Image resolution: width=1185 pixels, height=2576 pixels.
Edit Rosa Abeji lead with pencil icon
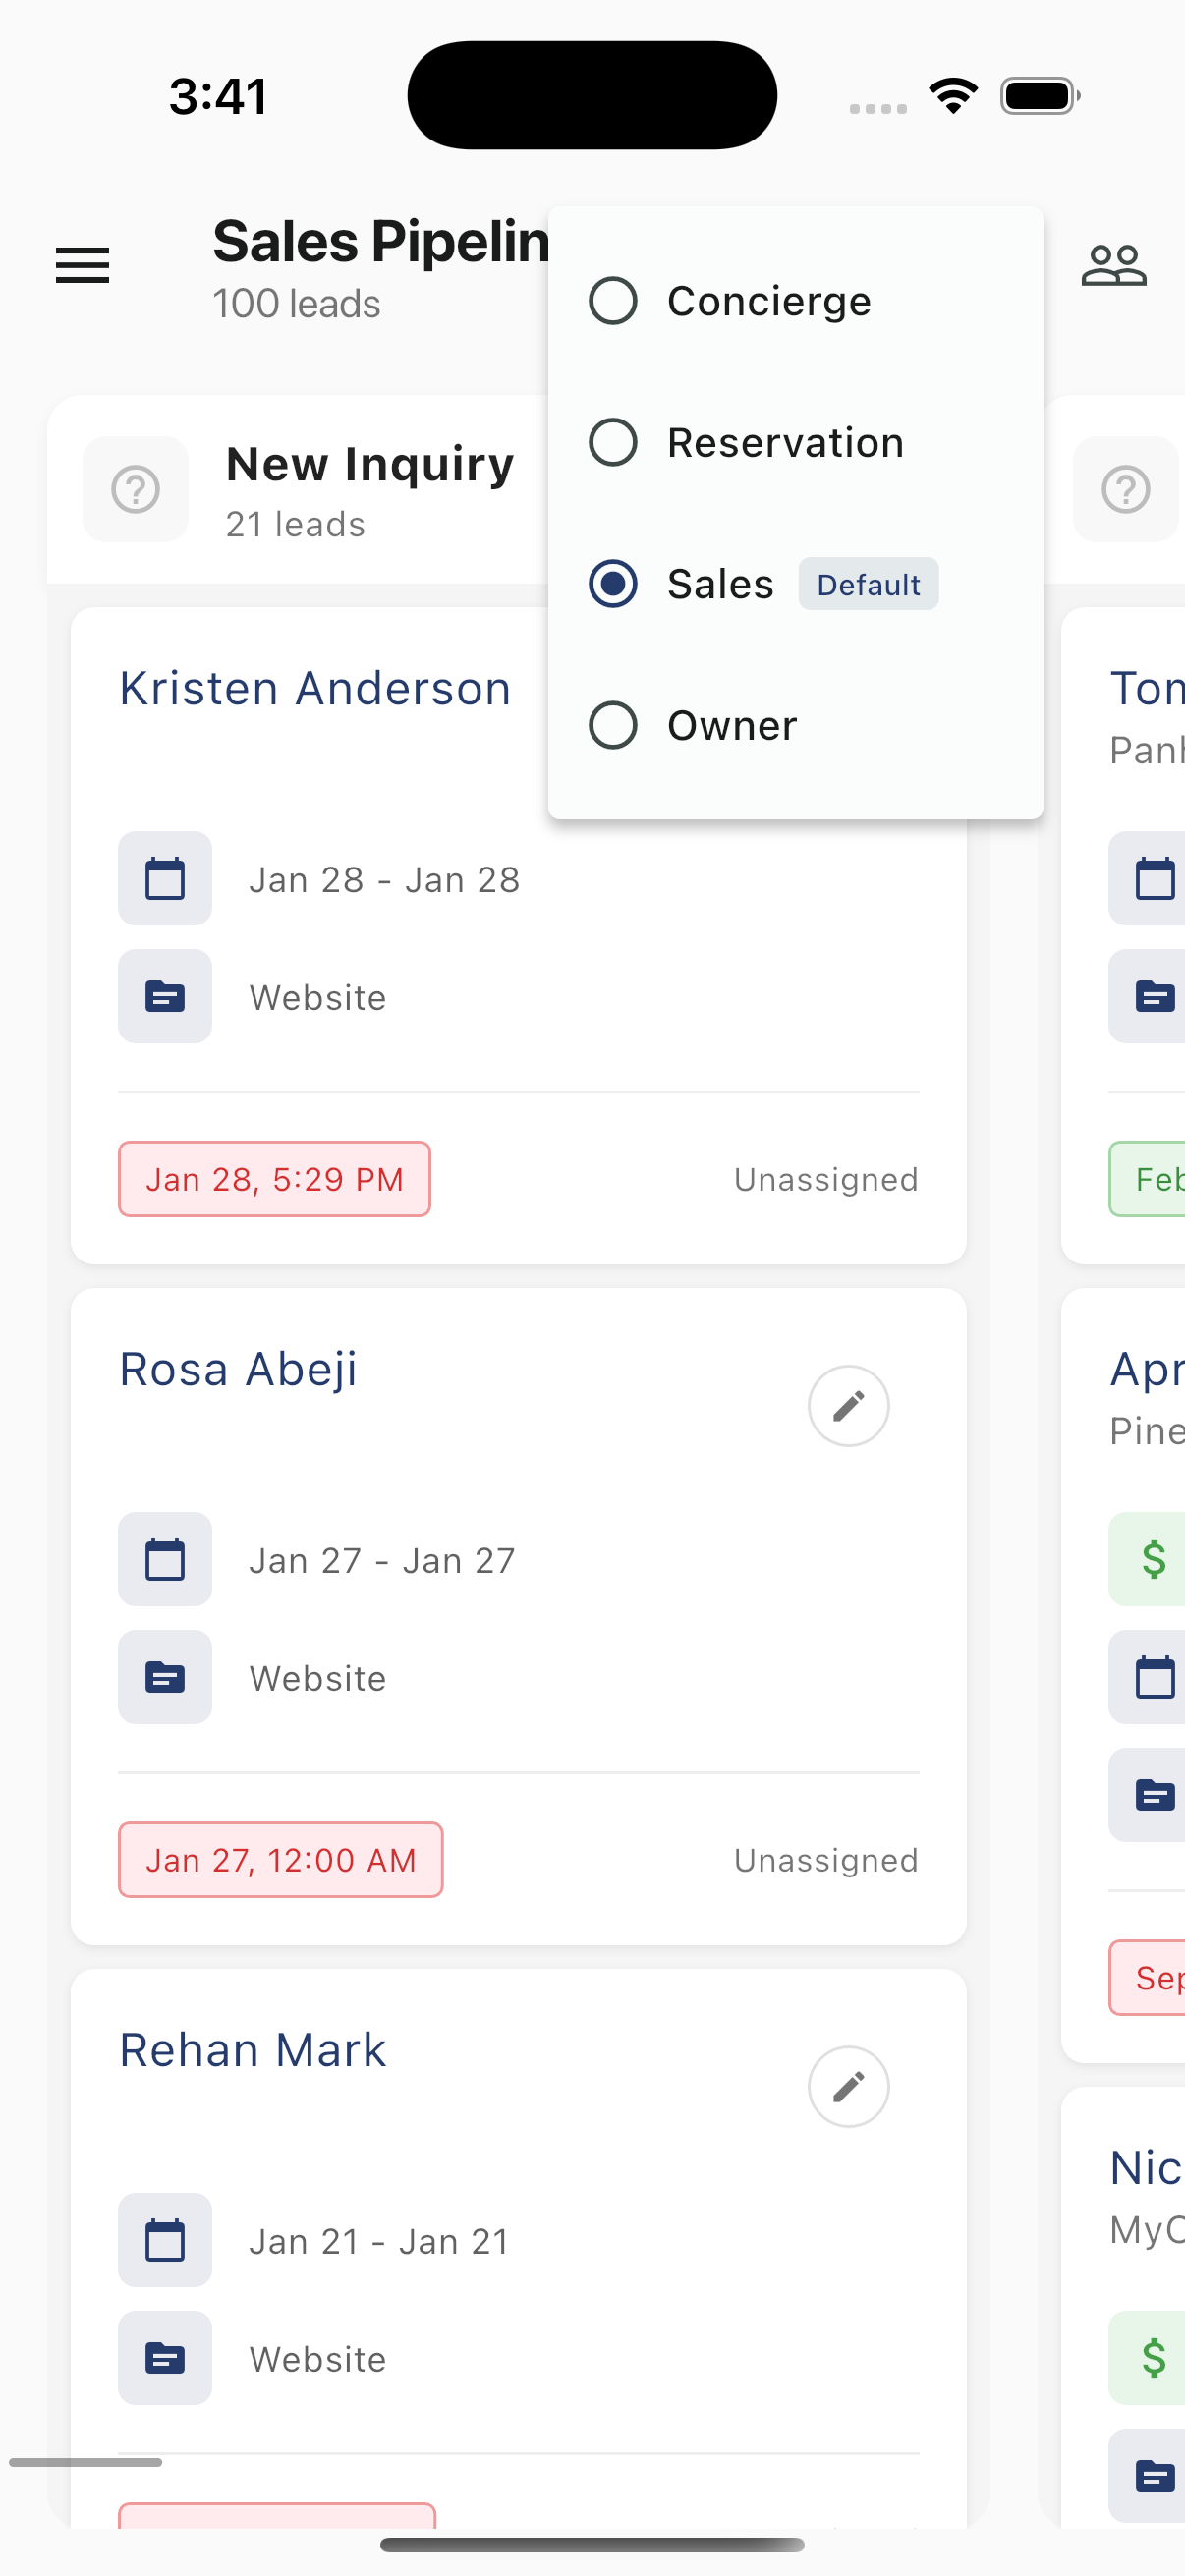(848, 1405)
